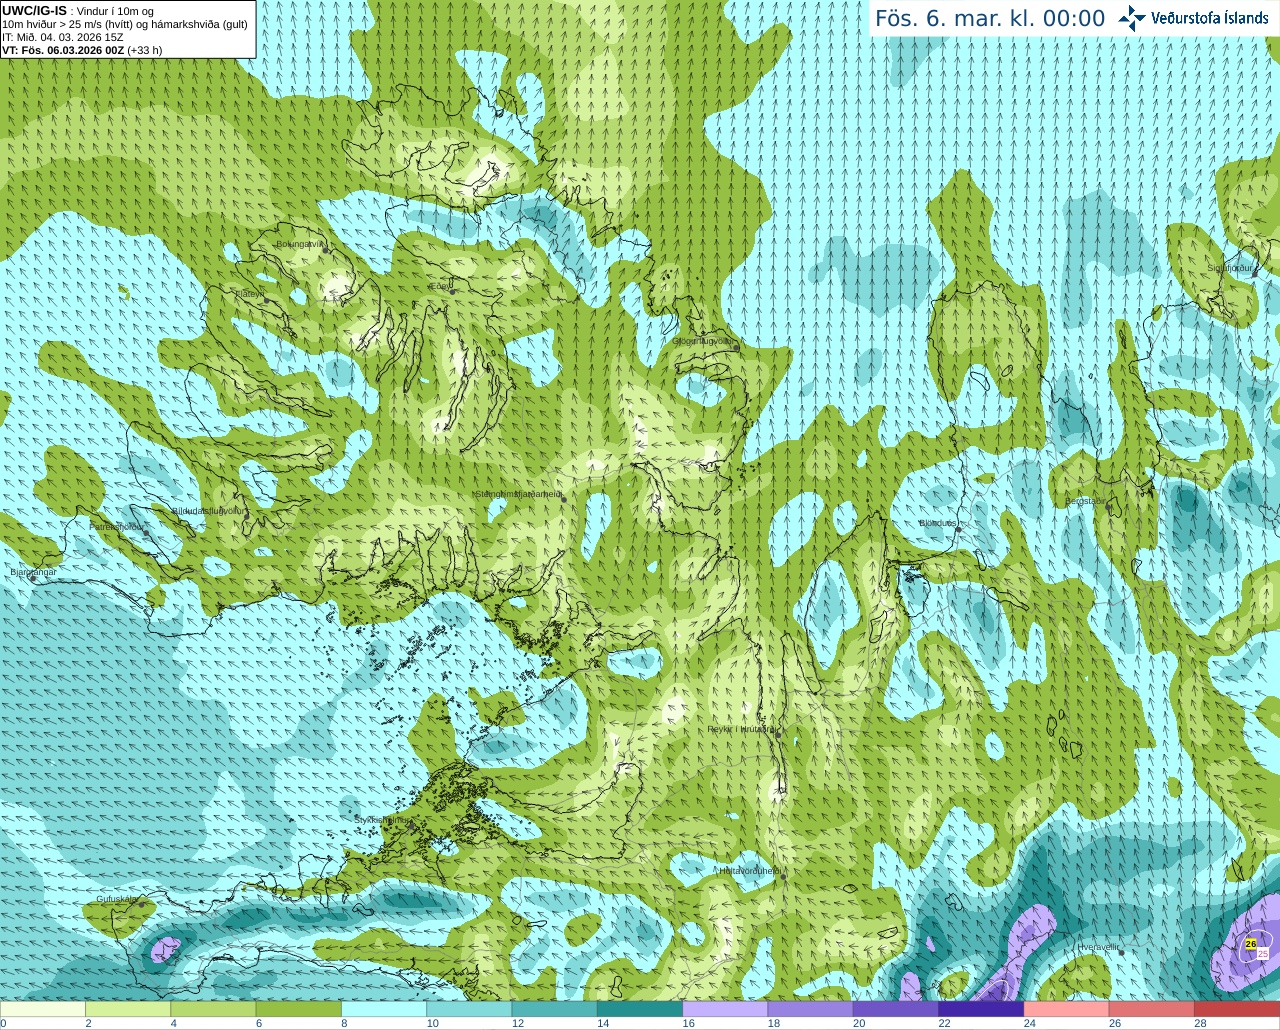Image resolution: width=1280 pixels, height=1030 pixels.
Task: Click the 24–26 m/s salmon pink legend swatch
Action: tap(1066, 1009)
